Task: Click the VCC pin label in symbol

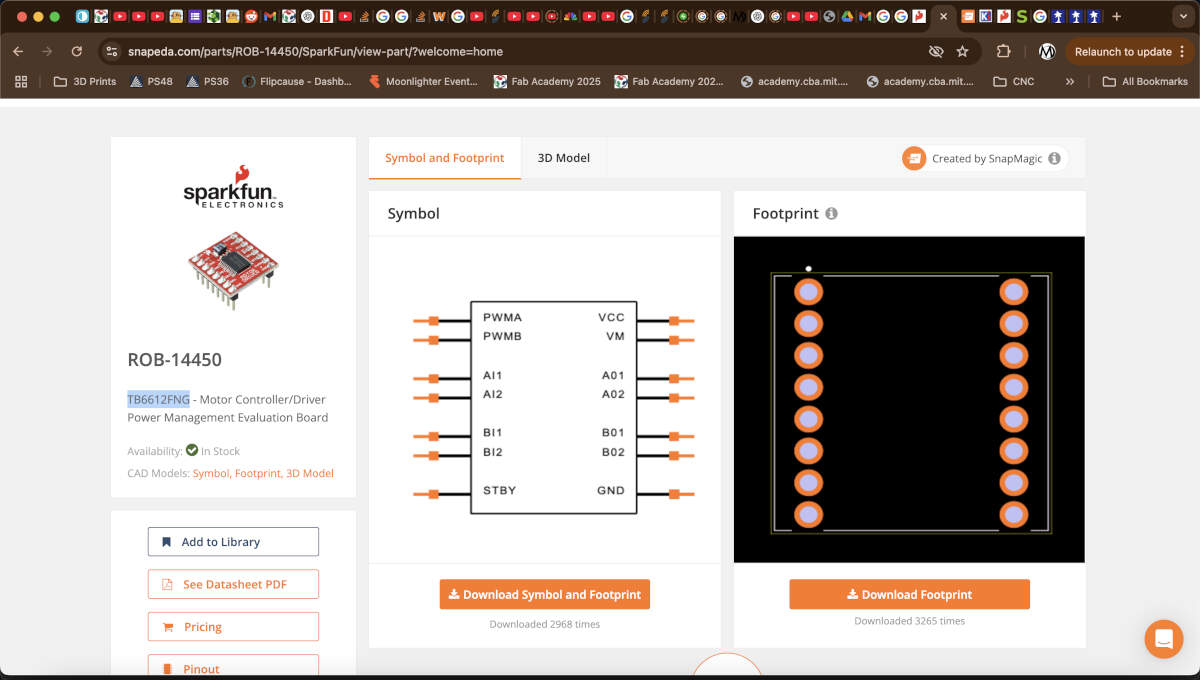Action: click(x=611, y=317)
